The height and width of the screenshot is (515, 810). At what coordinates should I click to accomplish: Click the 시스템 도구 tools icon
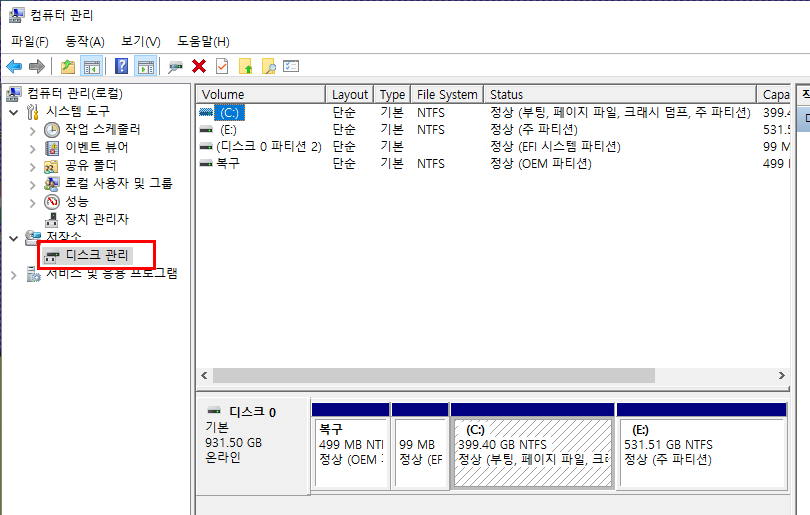click(x=33, y=112)
